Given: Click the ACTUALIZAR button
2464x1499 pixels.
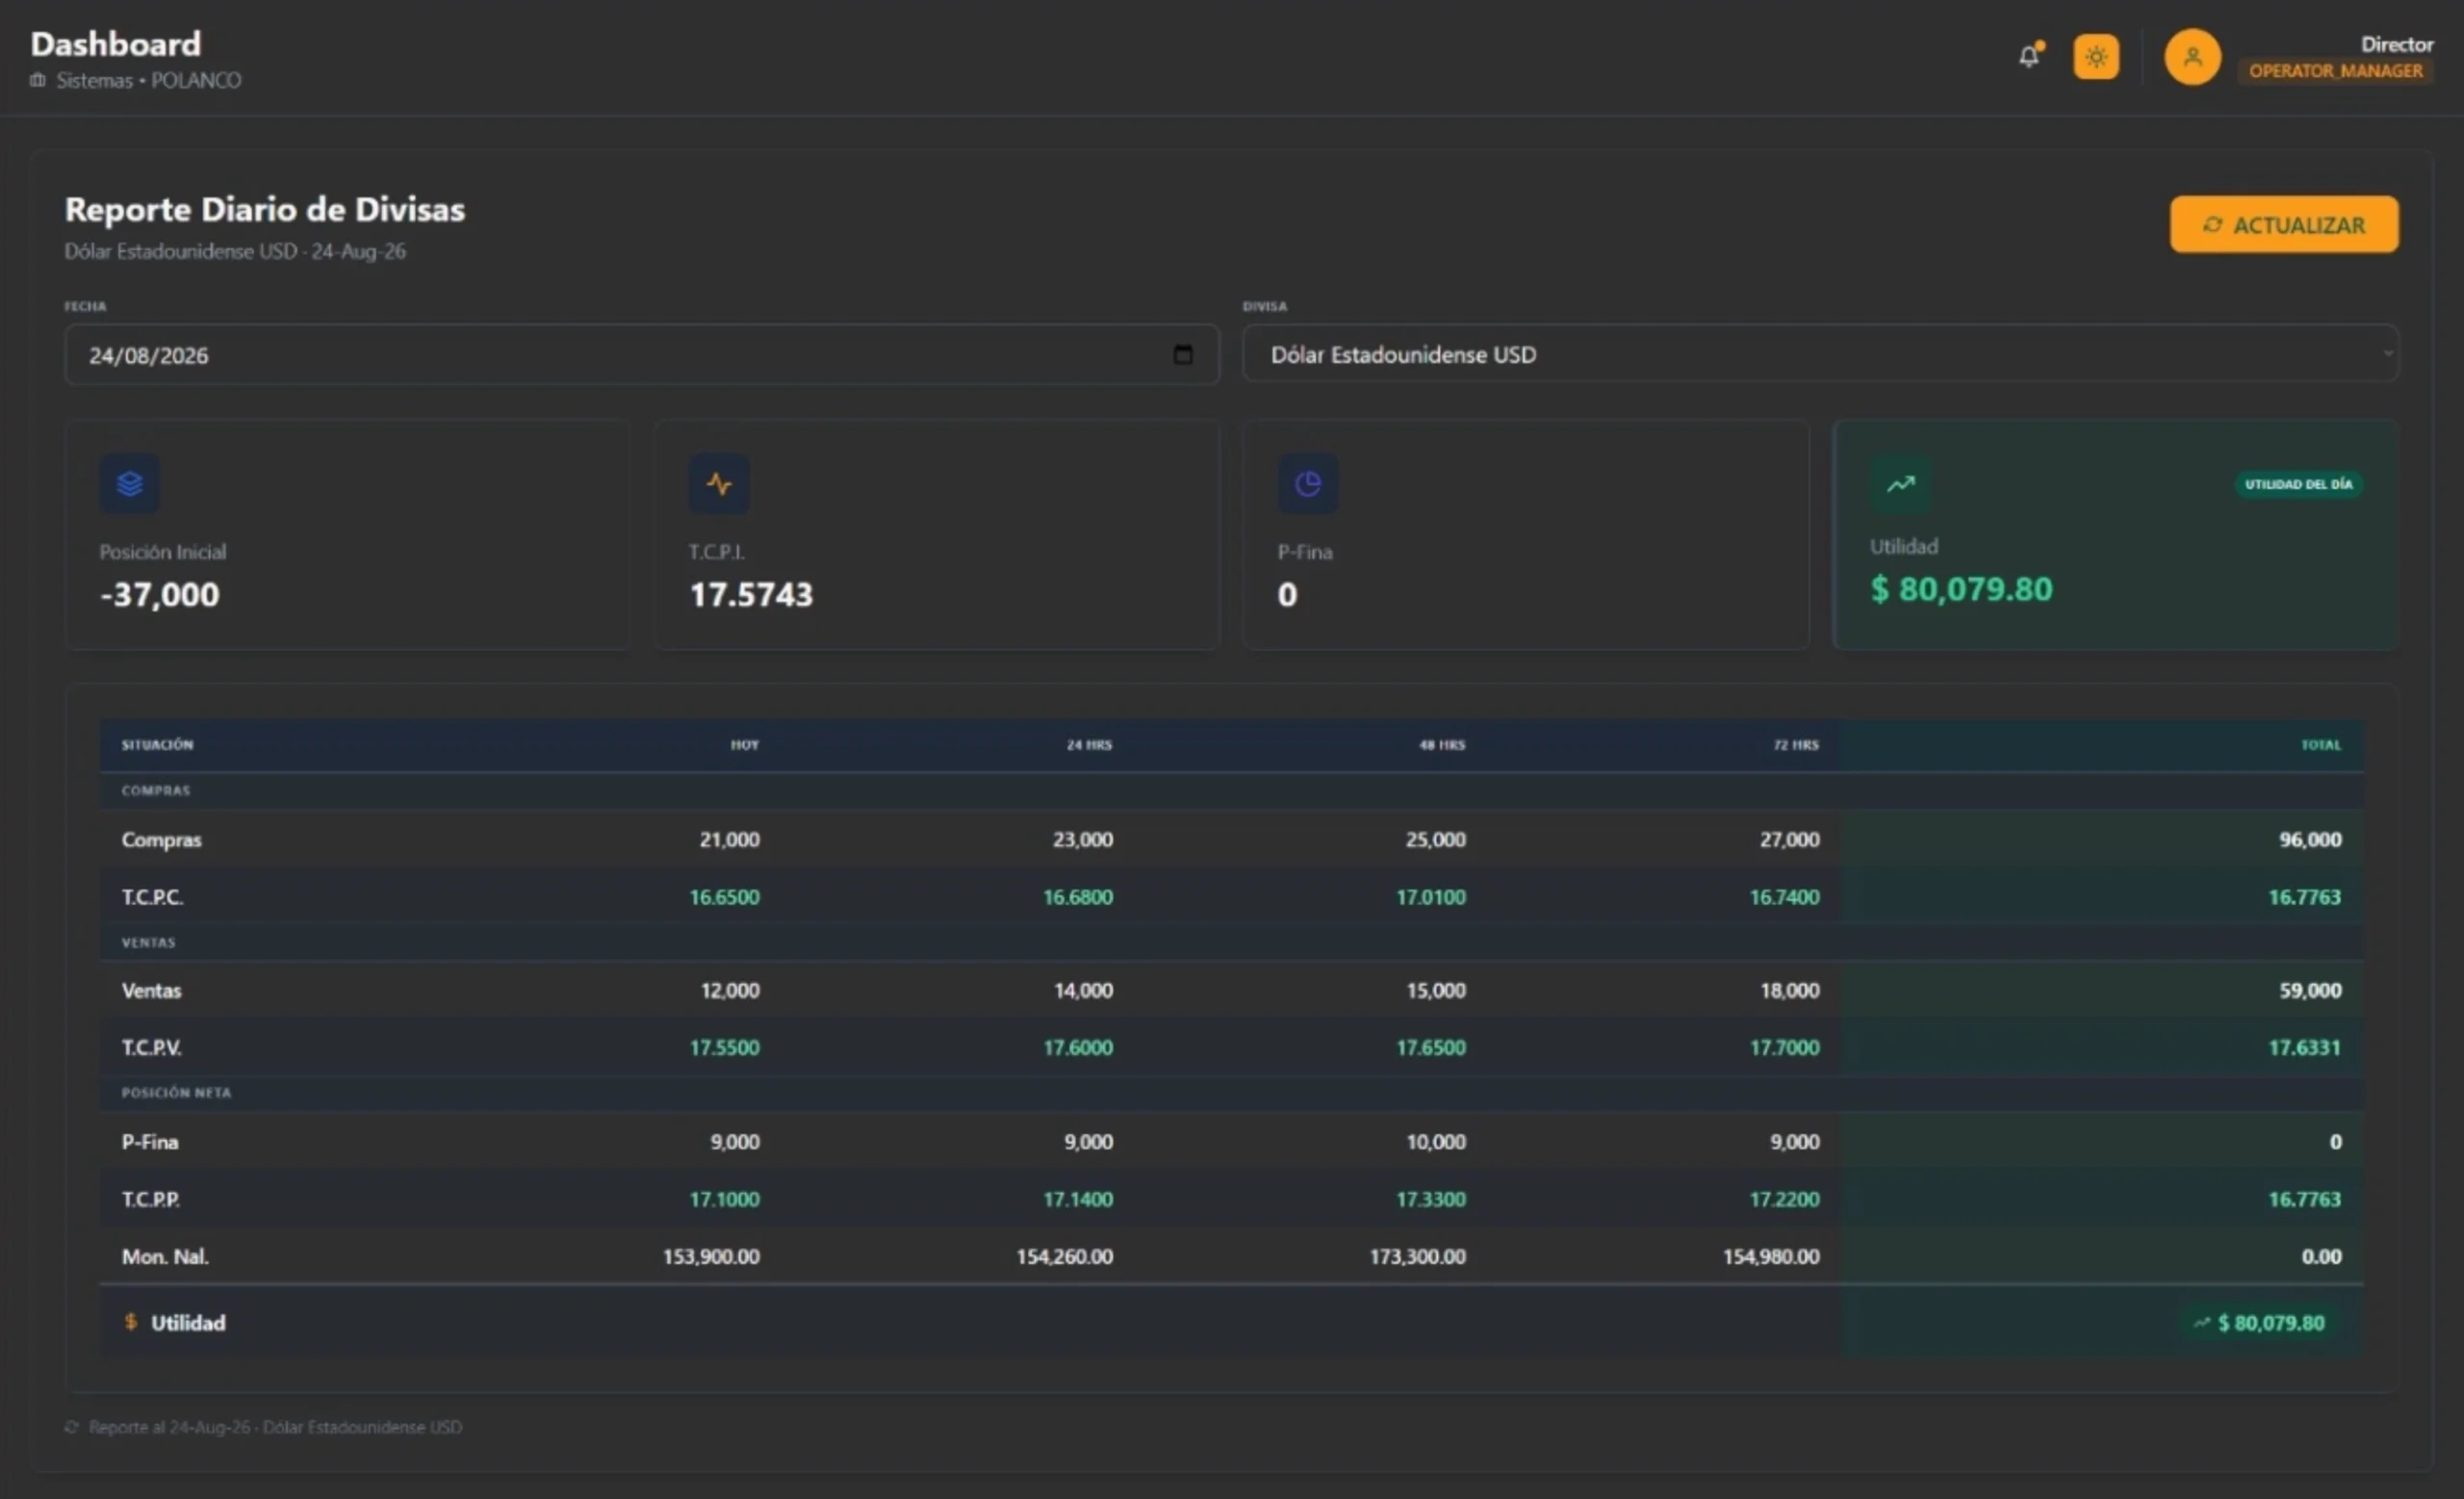Looking at the screenshot, I should (x=2284, y=225).
